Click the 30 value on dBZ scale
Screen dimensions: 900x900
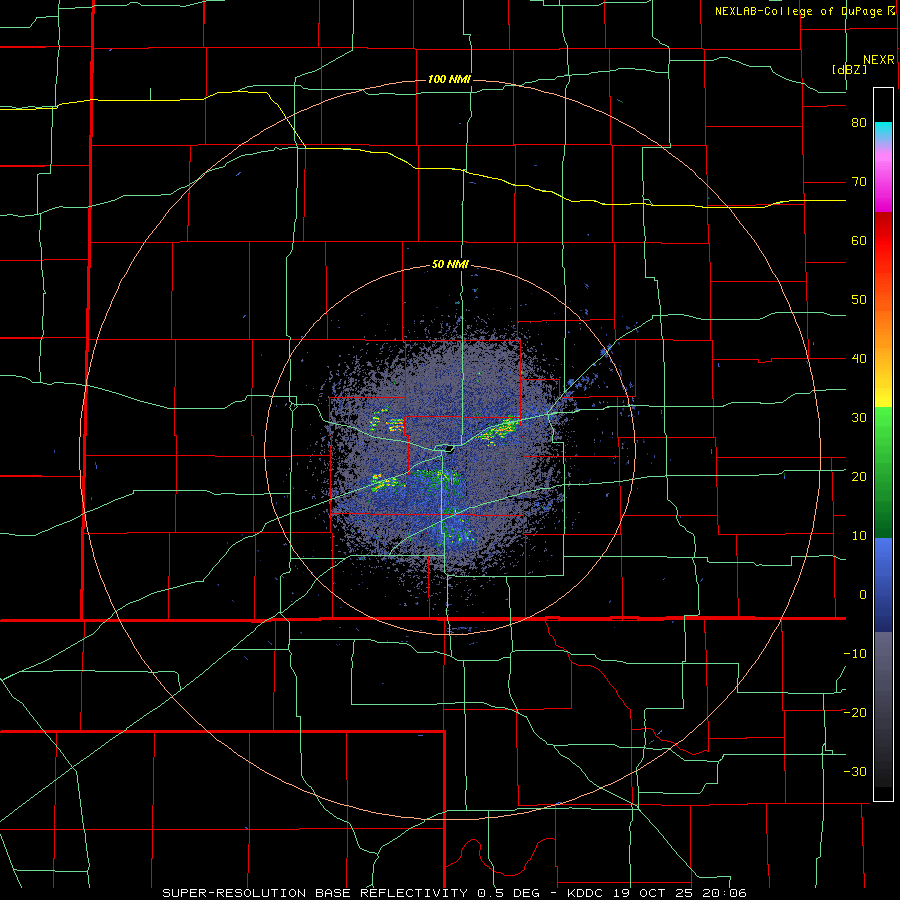[x=859, y=418]
